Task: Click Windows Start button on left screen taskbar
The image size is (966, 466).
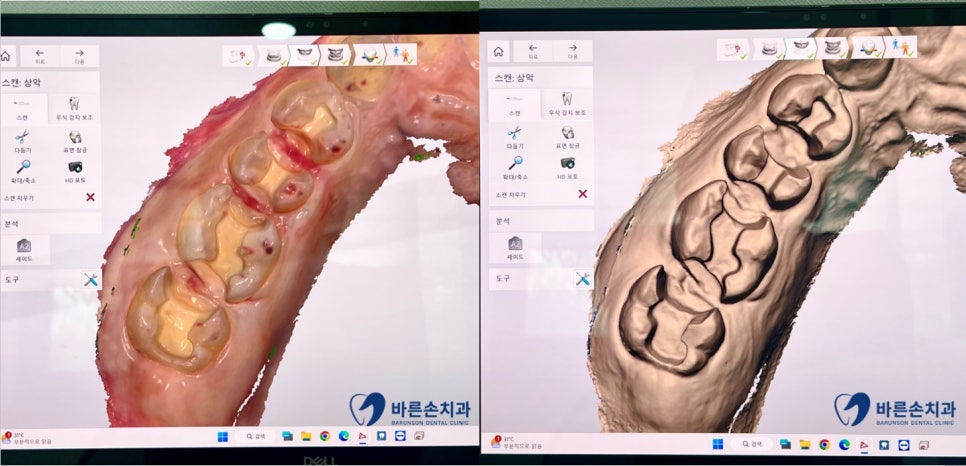Action: pos(222,436)
